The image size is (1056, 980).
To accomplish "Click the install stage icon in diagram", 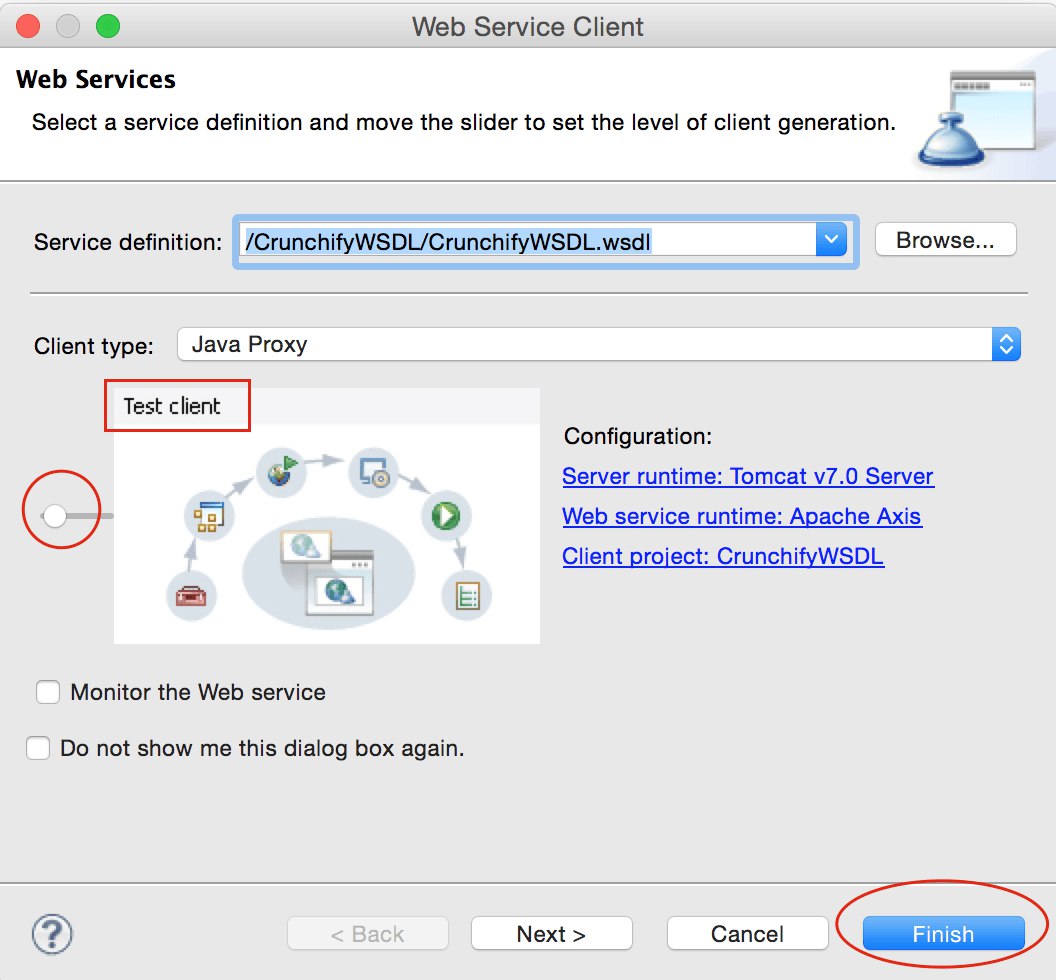I will pyautogui.click(x=374, y=472).
